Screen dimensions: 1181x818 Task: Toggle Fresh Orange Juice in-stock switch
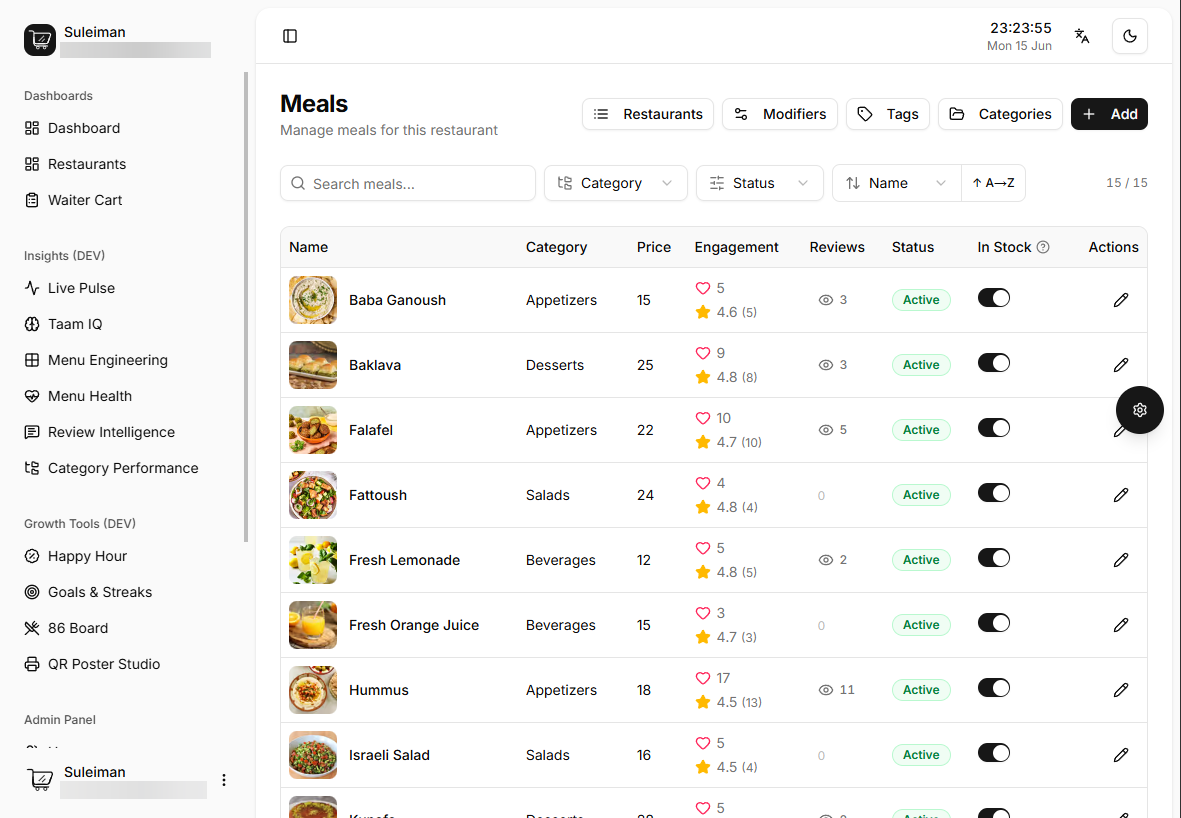click(993, 623)
